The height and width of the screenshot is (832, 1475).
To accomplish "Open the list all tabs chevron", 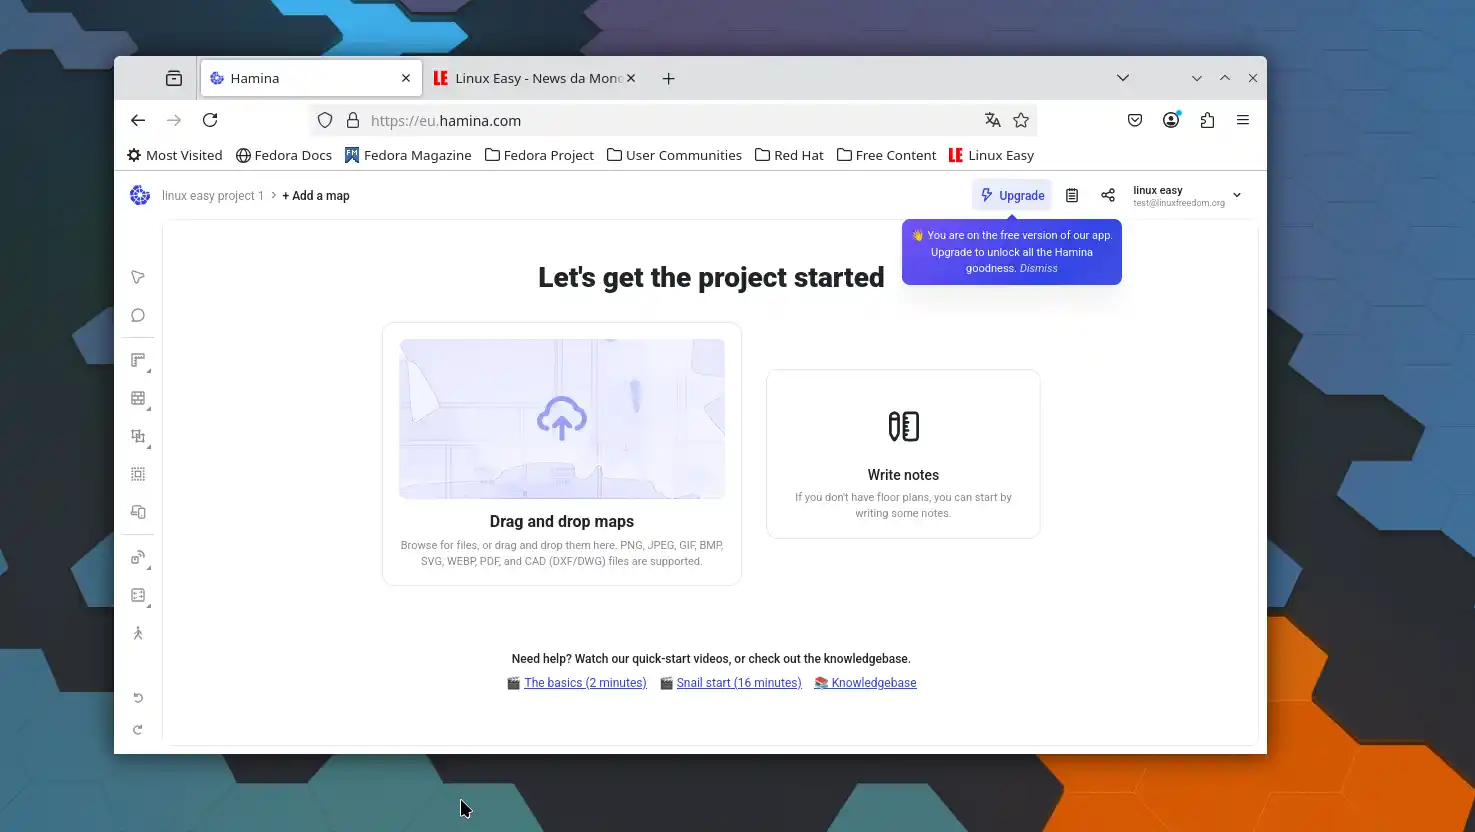I will (1122, 78).
